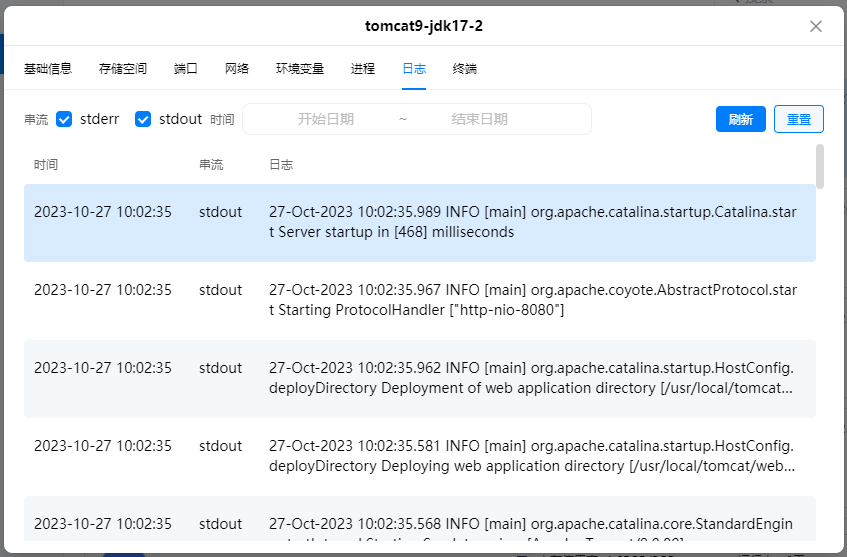Click the 重置 reset button

tap(798, 119)
